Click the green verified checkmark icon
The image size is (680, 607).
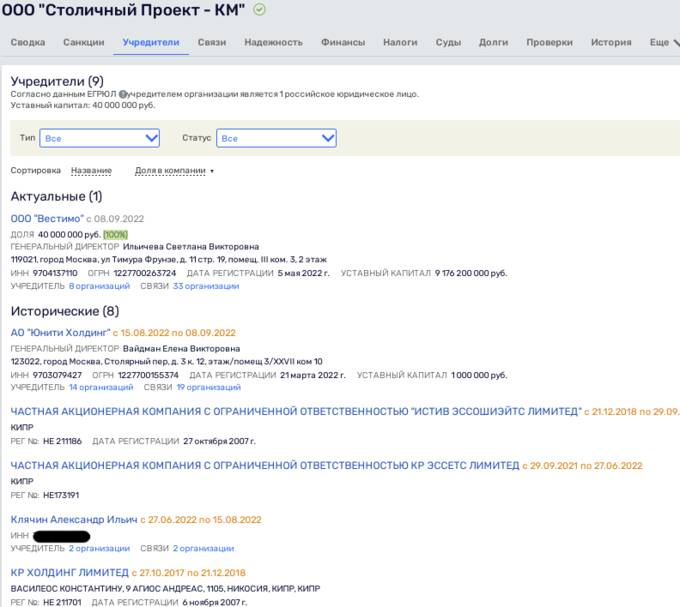pos(260,10)
